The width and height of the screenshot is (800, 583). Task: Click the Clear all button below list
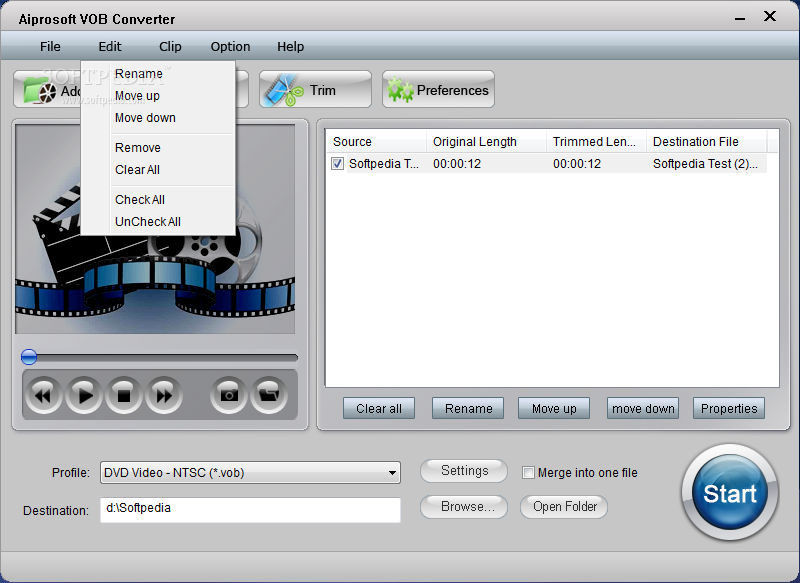[379, 409]
